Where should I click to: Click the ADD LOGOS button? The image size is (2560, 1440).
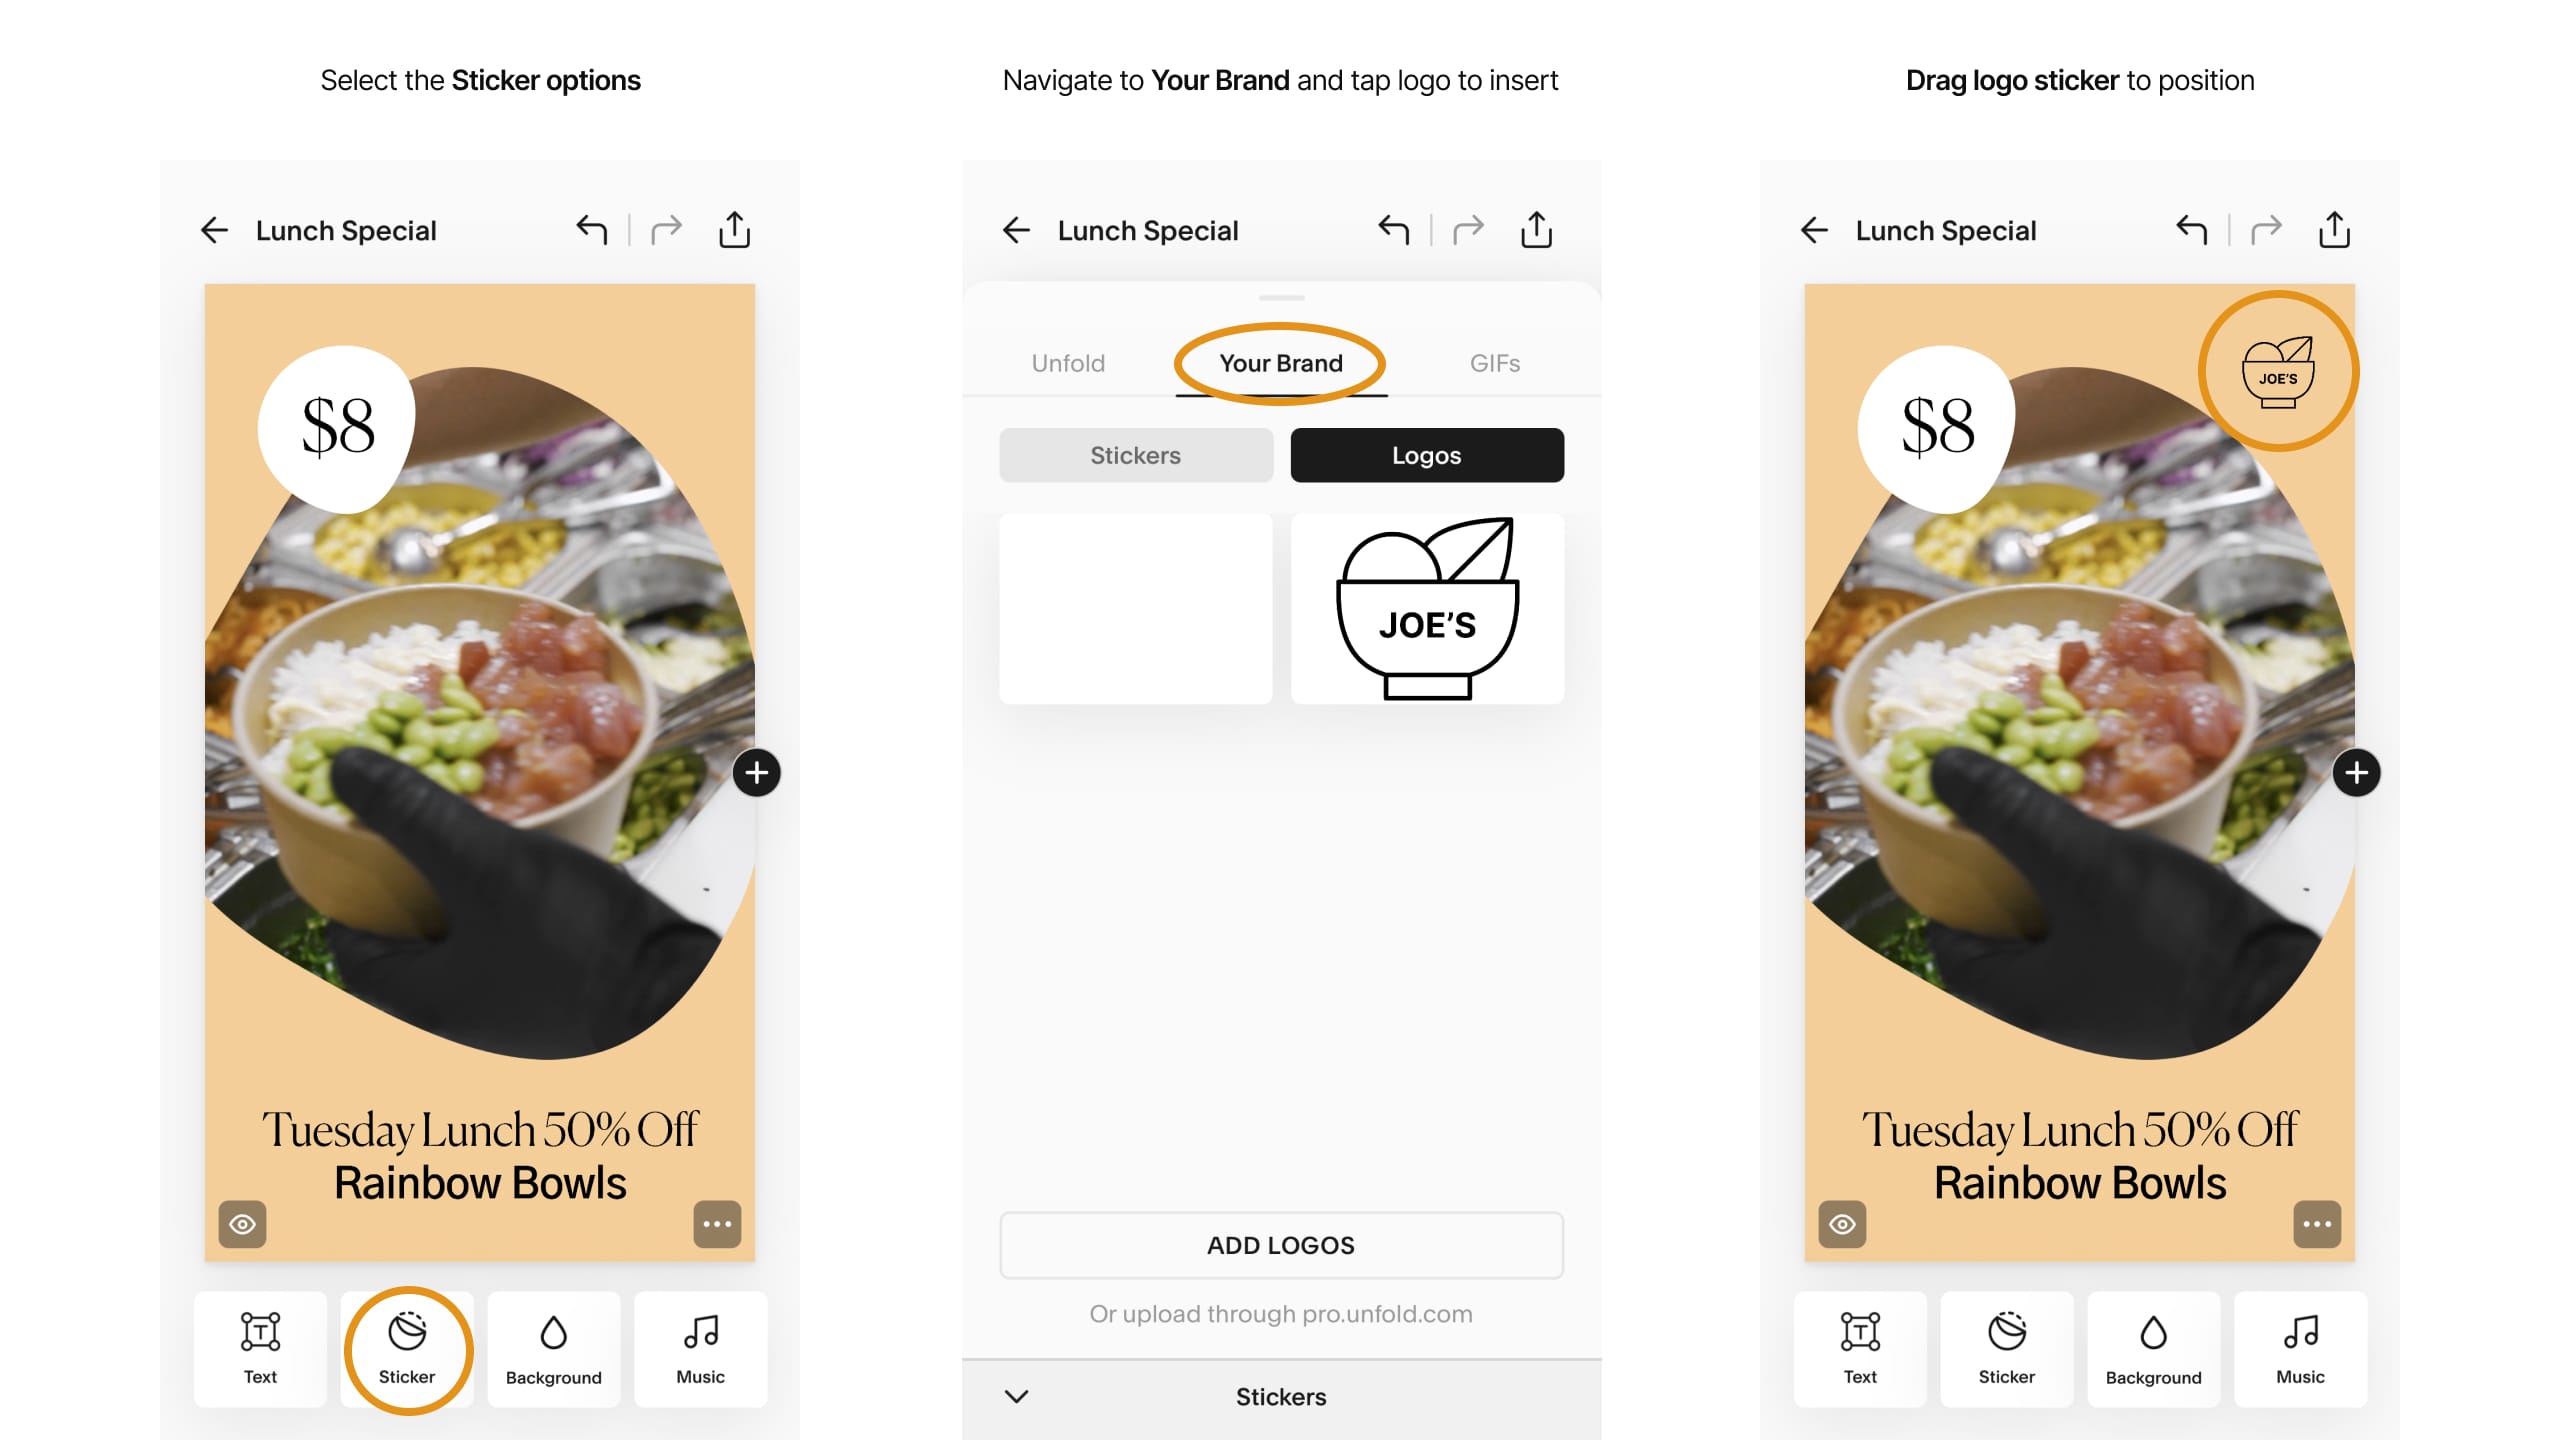click(x=1280, y=1245)
